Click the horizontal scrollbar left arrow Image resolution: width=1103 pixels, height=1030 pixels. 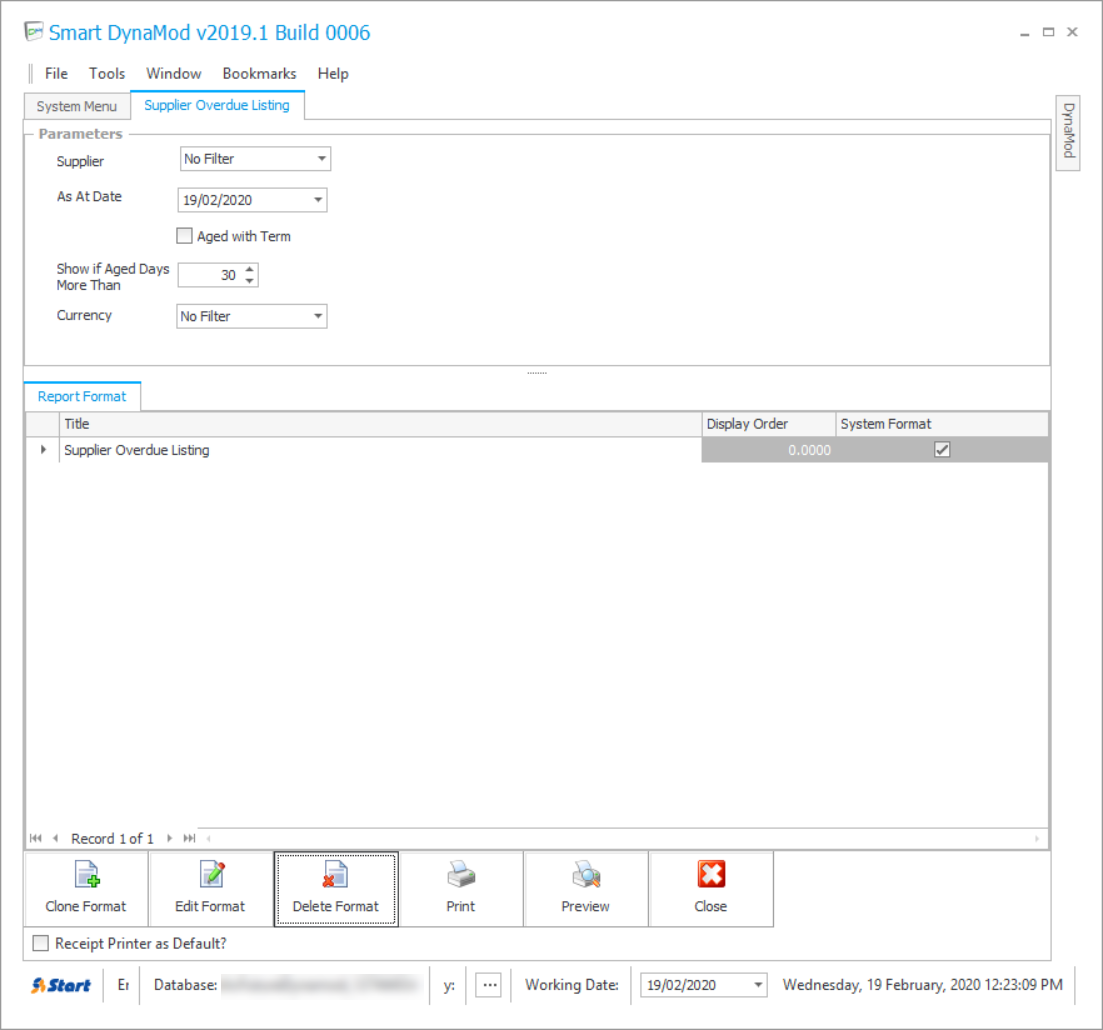tap(208, 838)
